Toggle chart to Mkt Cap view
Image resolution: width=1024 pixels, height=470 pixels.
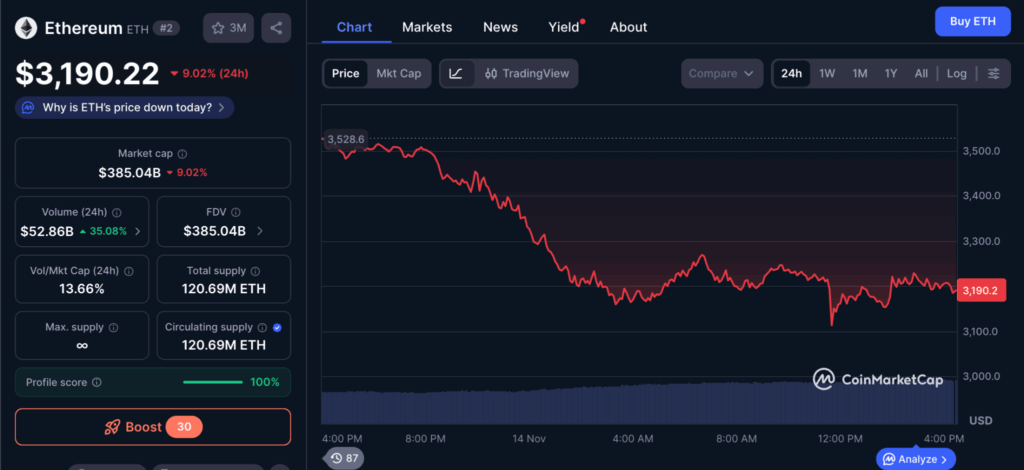point(398,73)
